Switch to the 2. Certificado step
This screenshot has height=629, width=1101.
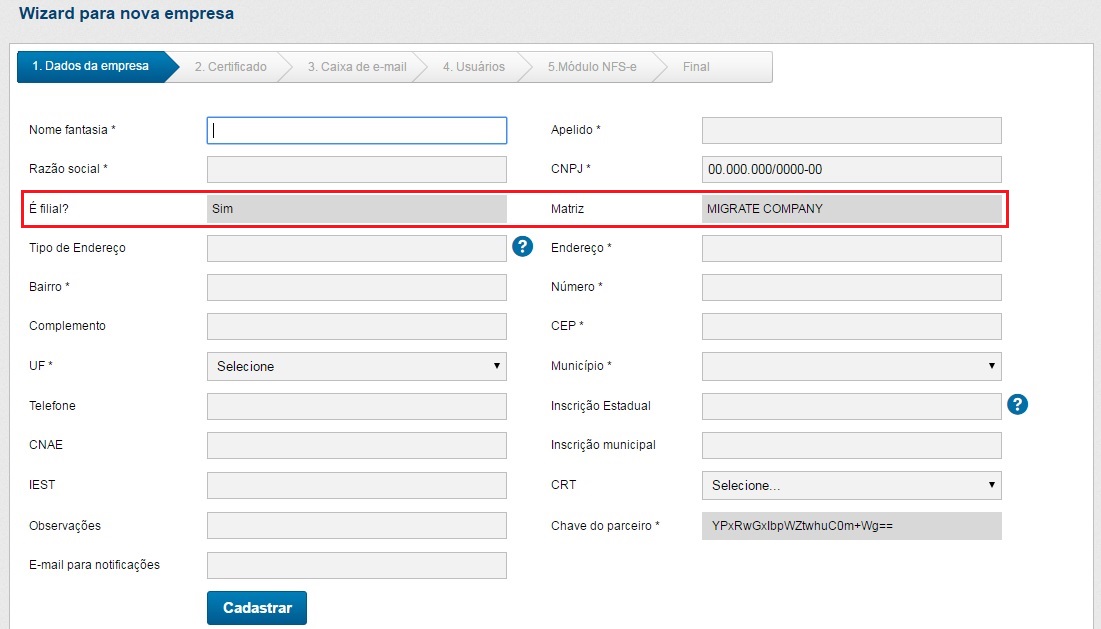pos(230,67)
